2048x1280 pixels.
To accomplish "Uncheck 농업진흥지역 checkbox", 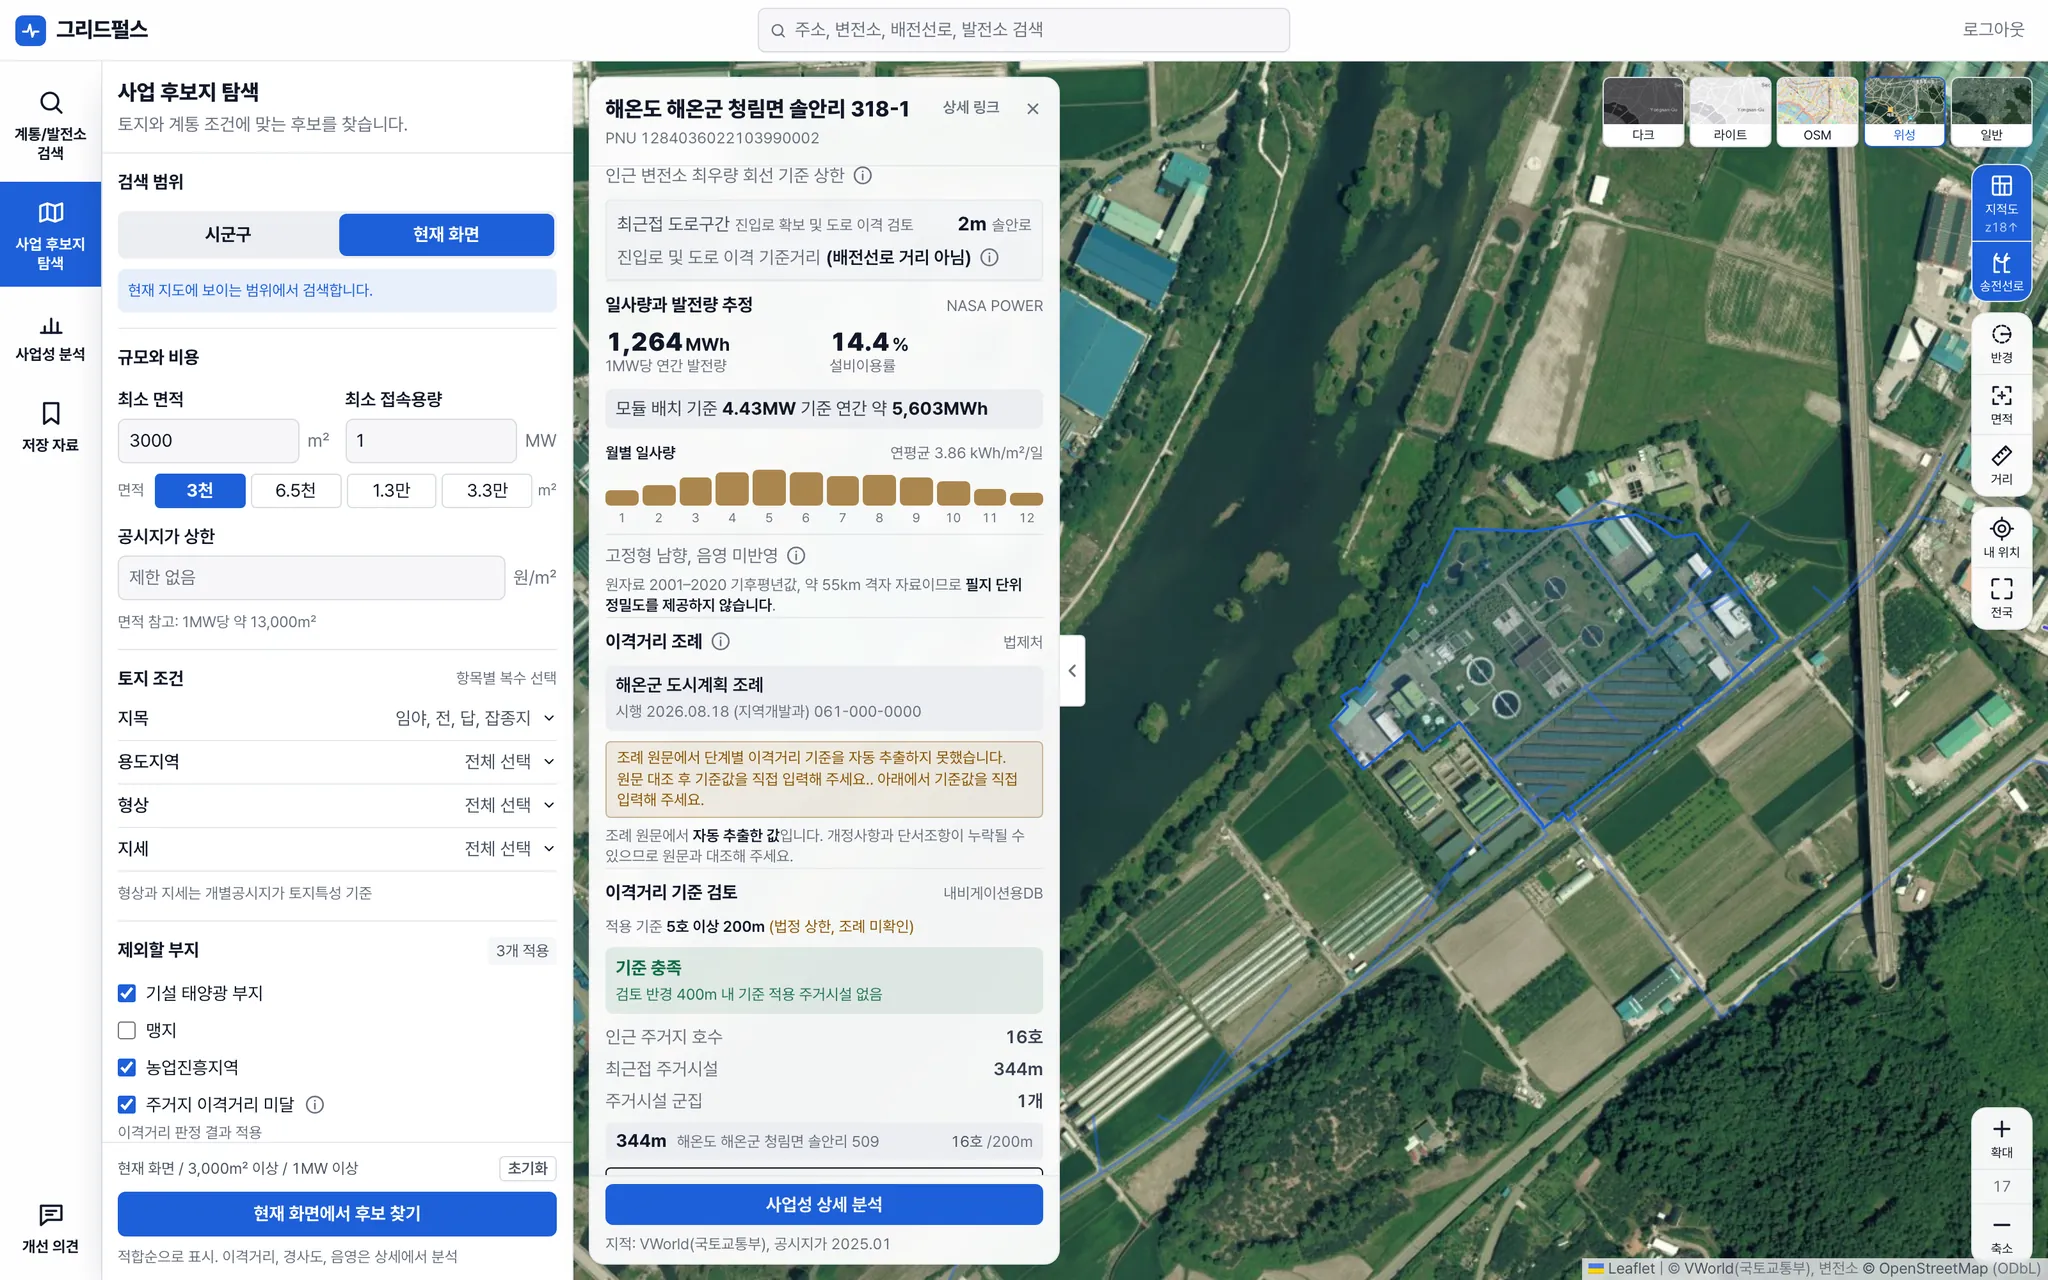I will [127, 1067].
